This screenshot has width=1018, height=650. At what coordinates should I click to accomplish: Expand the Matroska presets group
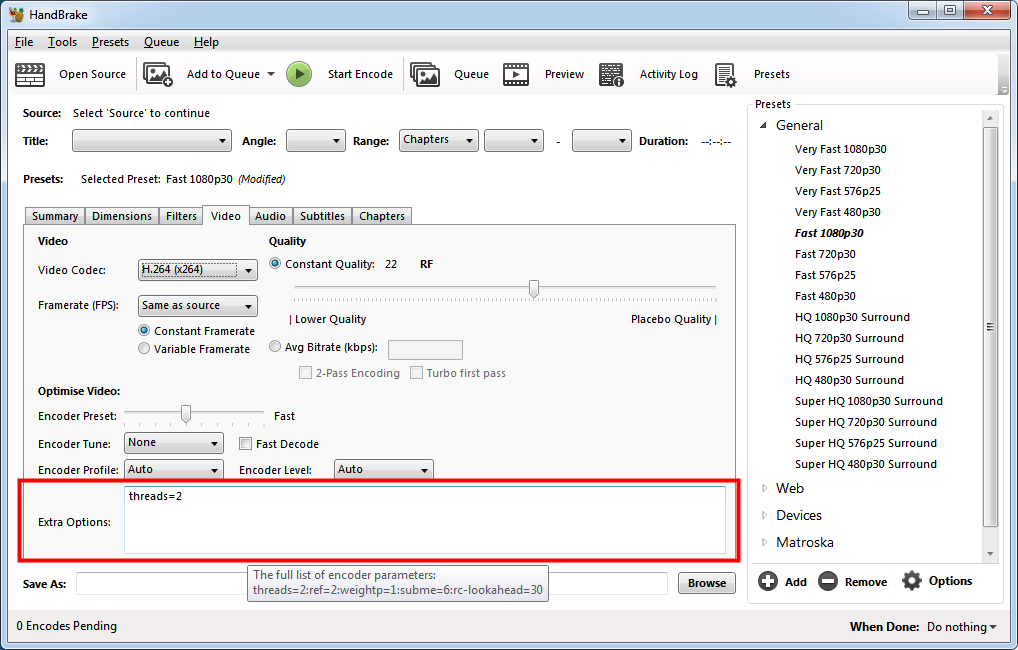click(764, 542)
